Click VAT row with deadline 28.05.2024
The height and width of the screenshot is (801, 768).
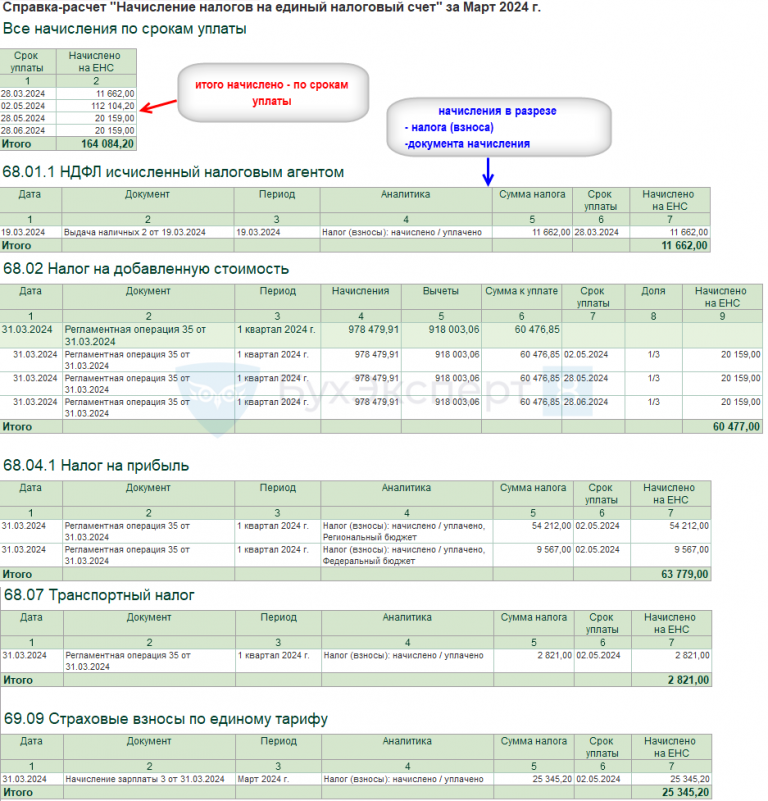click(x=381, y=383)
